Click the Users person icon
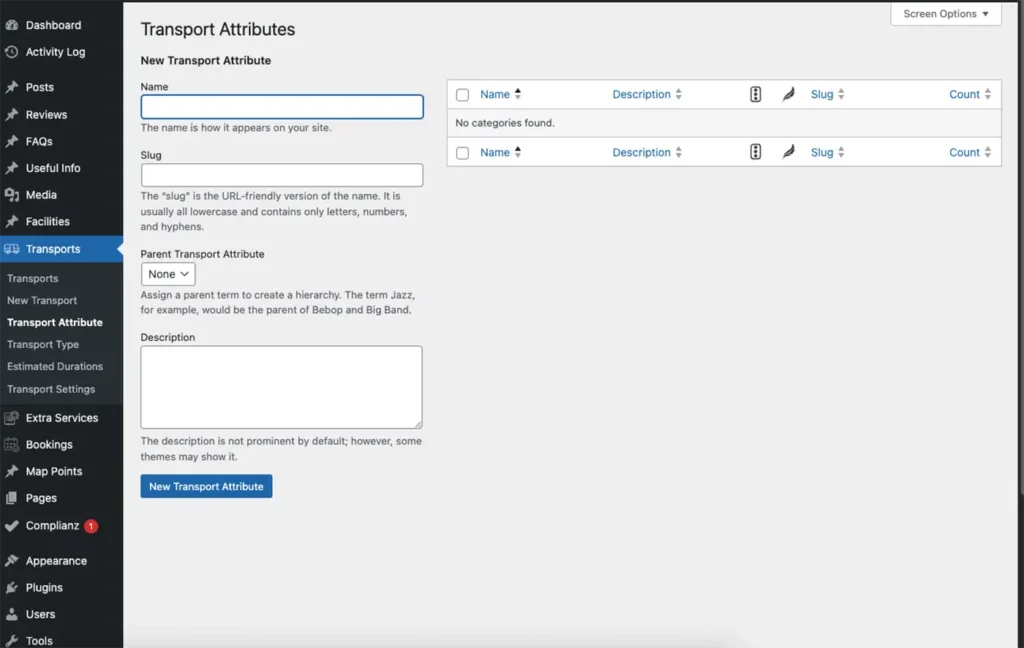Viewport: 1024px width, 648px height. pos(12,614)
